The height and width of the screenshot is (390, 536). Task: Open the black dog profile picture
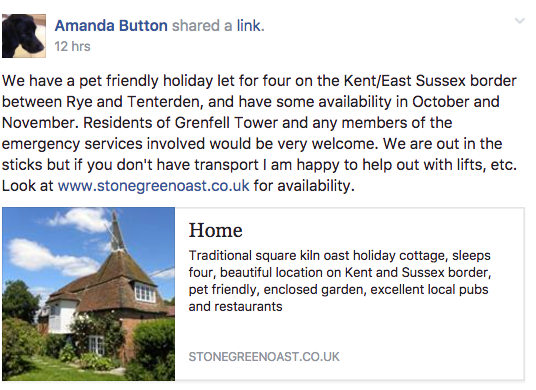pos(24,36)
